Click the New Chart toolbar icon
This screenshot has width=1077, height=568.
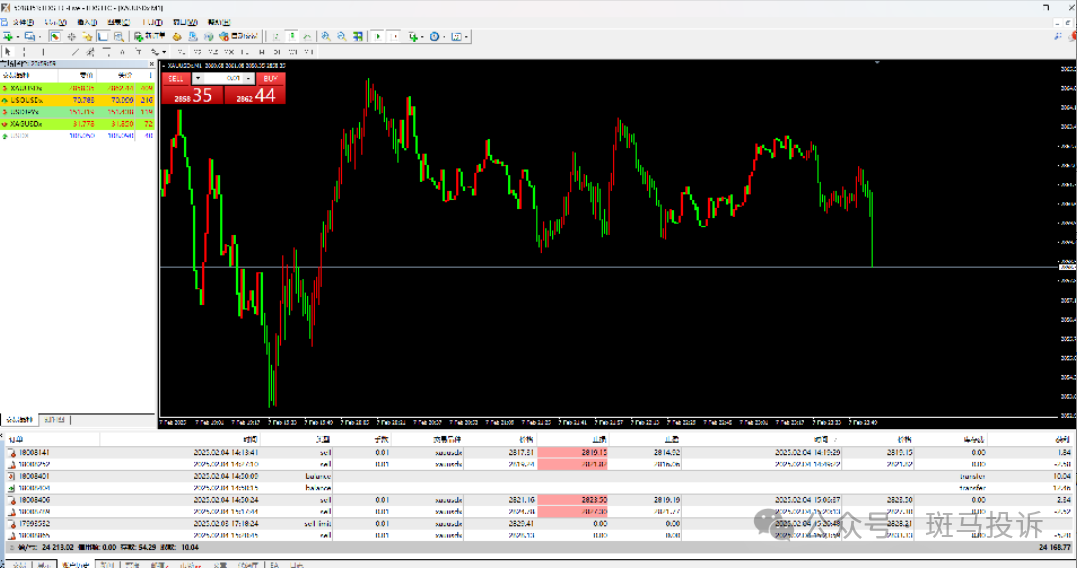pyautogui.click(x=8, y=36)
